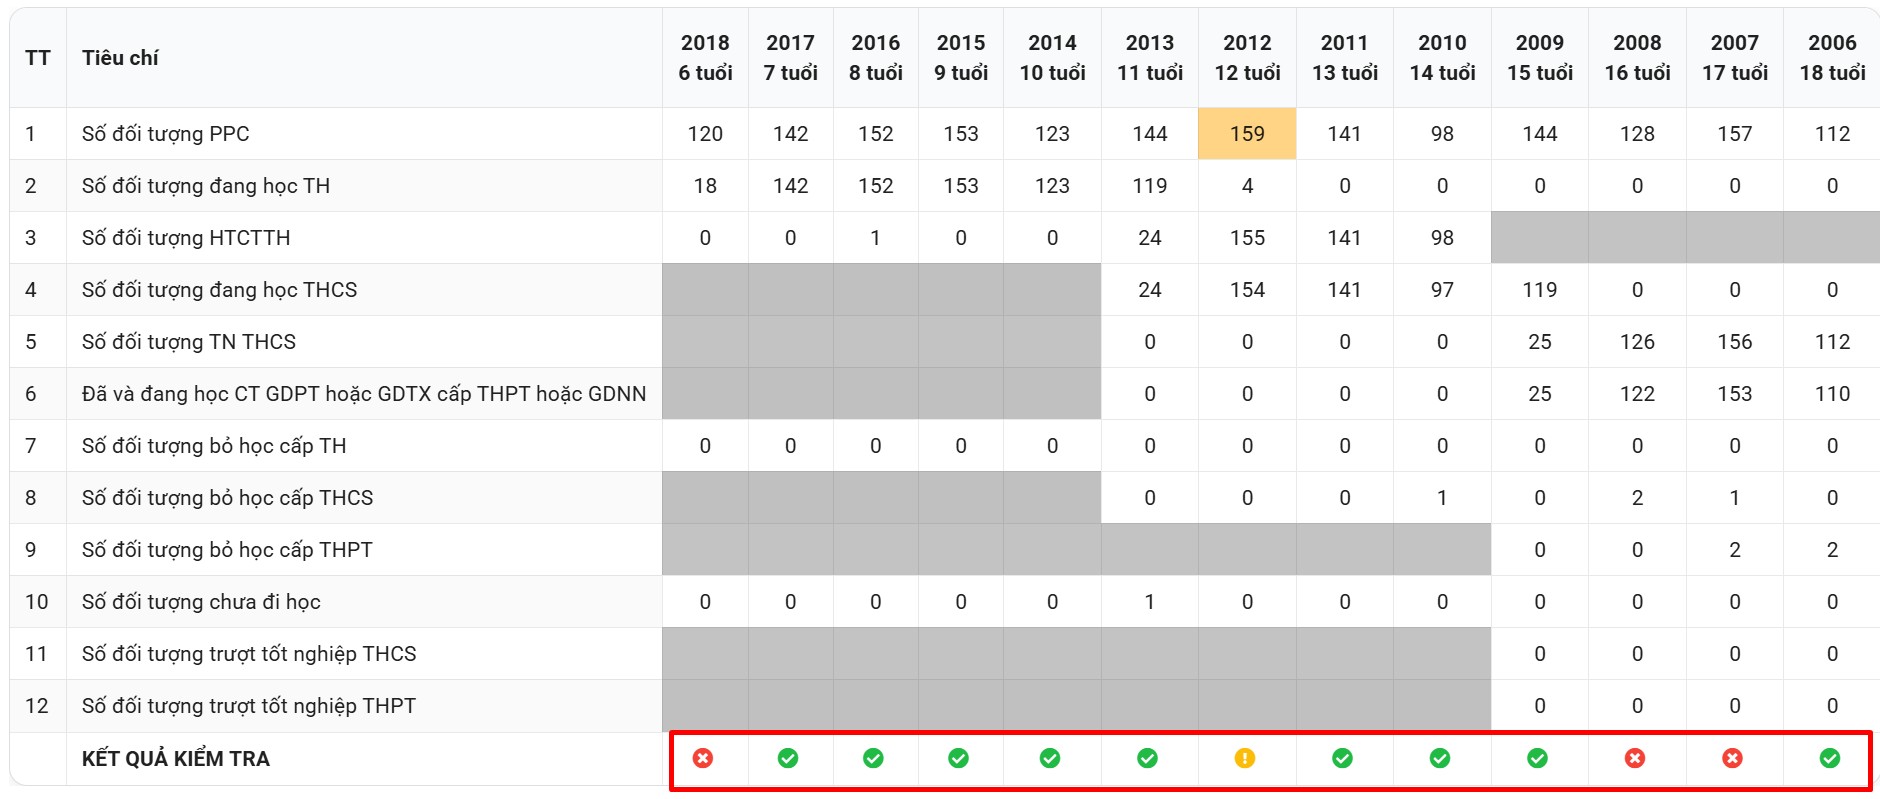Screen dimensions: 1880x799
Task: Click the red error icon under 2018
Action: click(703, 758)
